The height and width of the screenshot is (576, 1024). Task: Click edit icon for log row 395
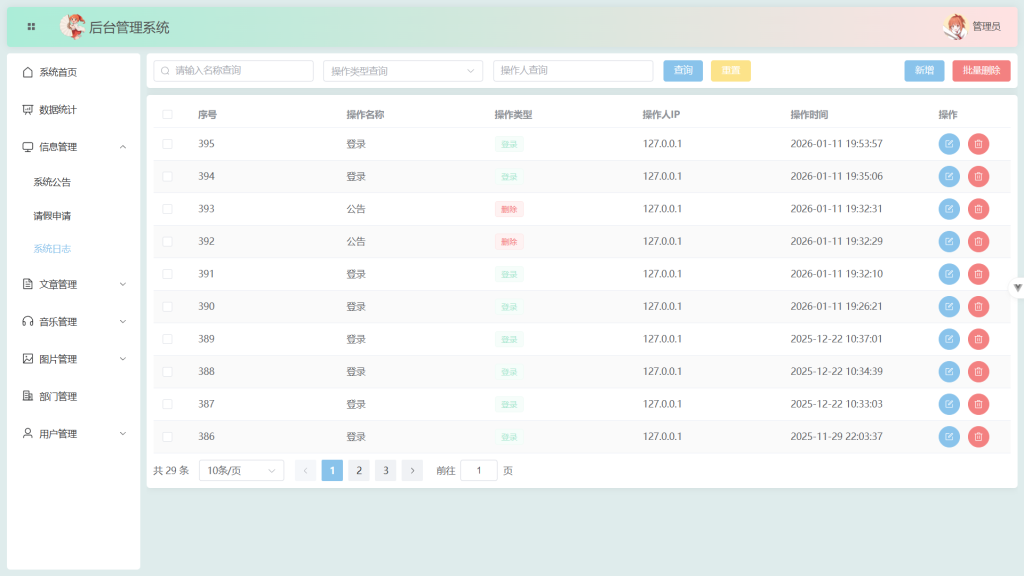(x=949, y=144)
